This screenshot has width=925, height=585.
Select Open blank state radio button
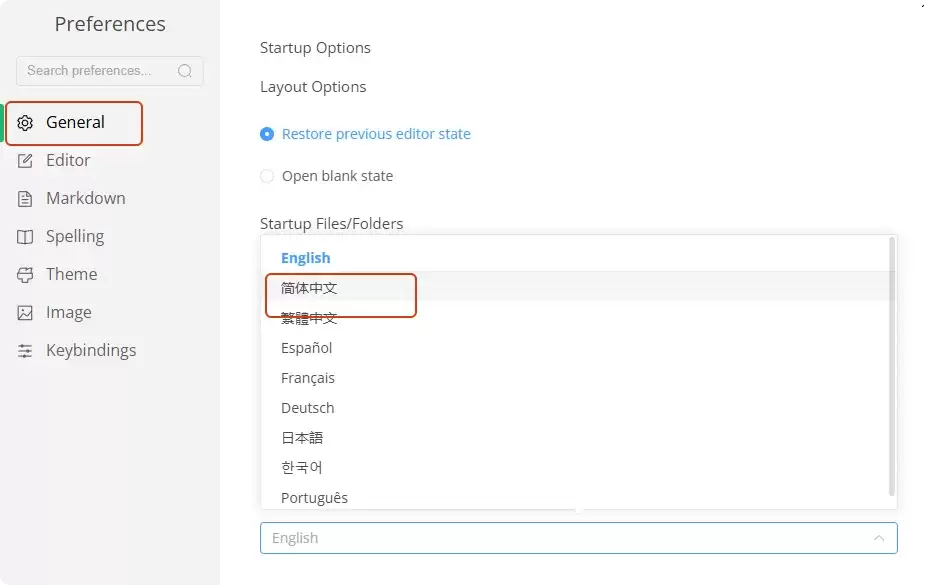pos(267,176)
